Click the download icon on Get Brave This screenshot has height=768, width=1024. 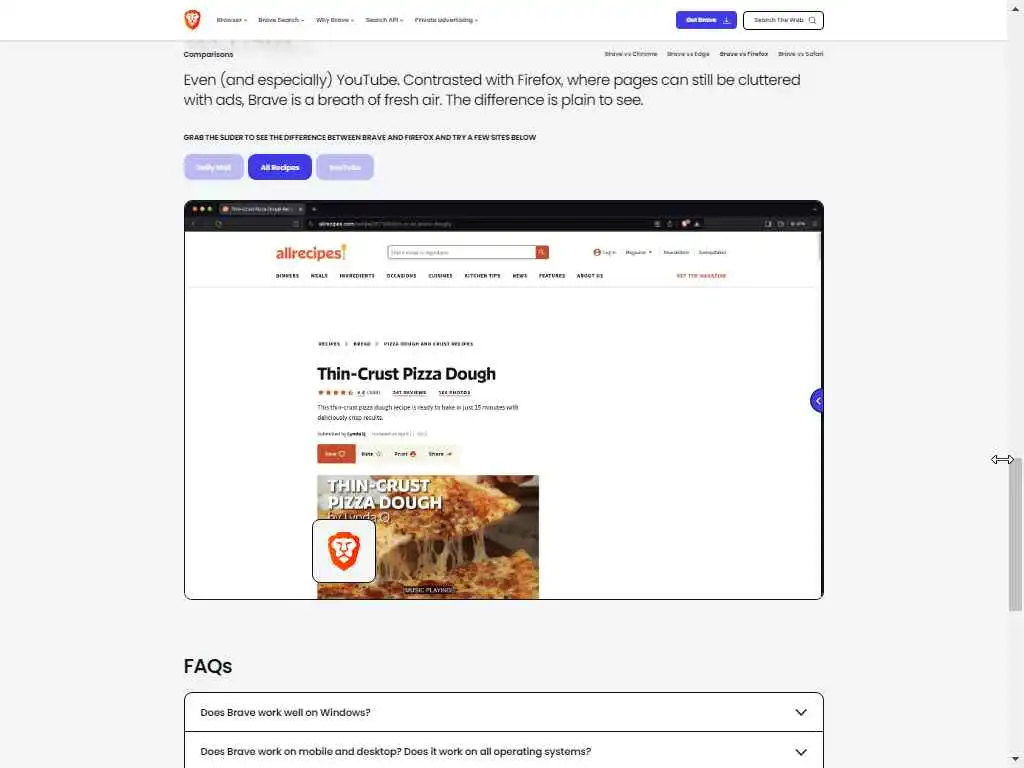[x=726, y=20]
